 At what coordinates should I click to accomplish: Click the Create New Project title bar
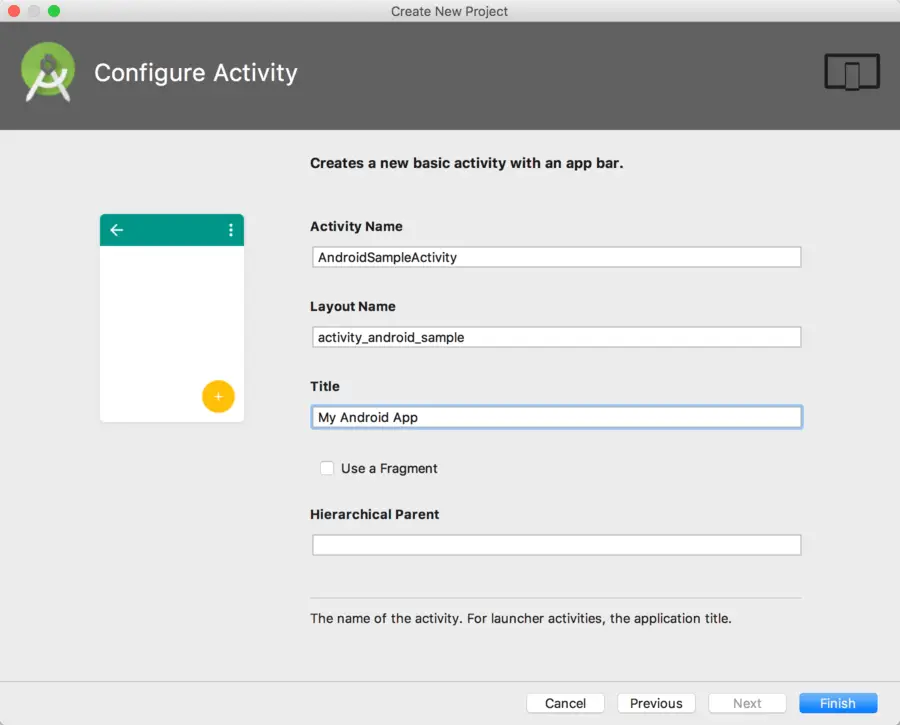coord(450,11)
